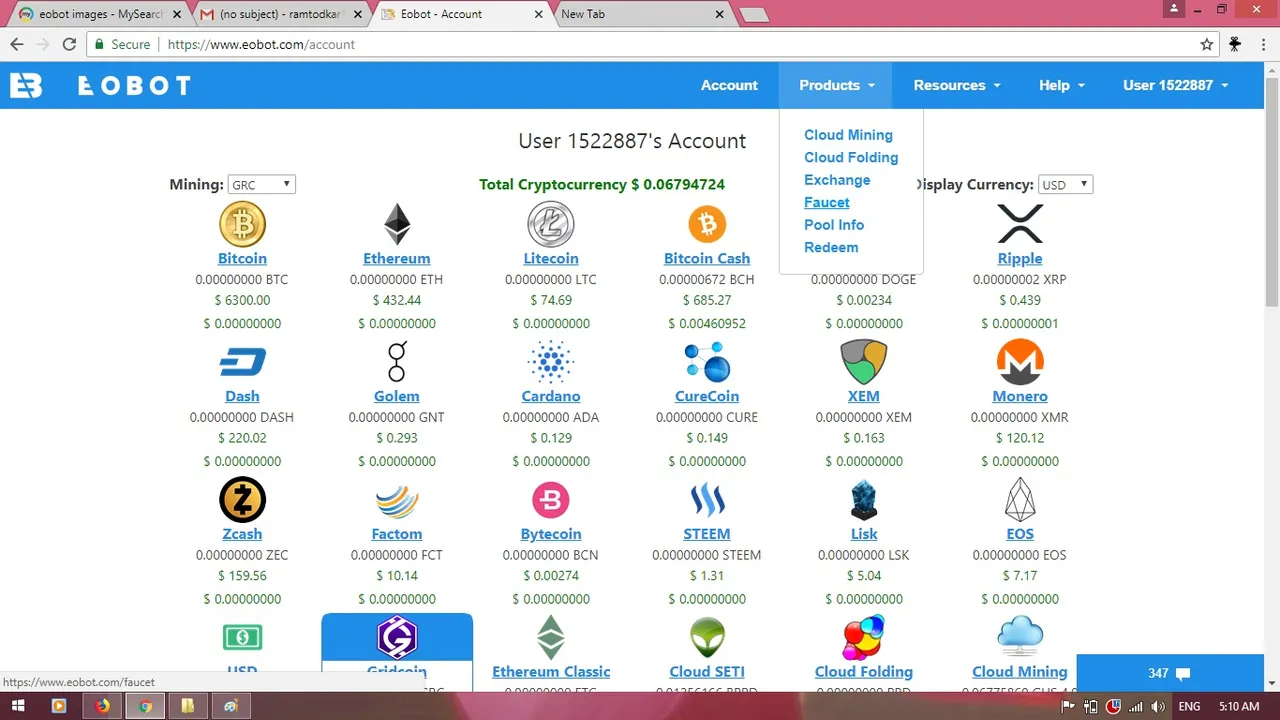Choose Faucet in Products menu
This screenshot has width=1280, height=720.
pos(827,202)
